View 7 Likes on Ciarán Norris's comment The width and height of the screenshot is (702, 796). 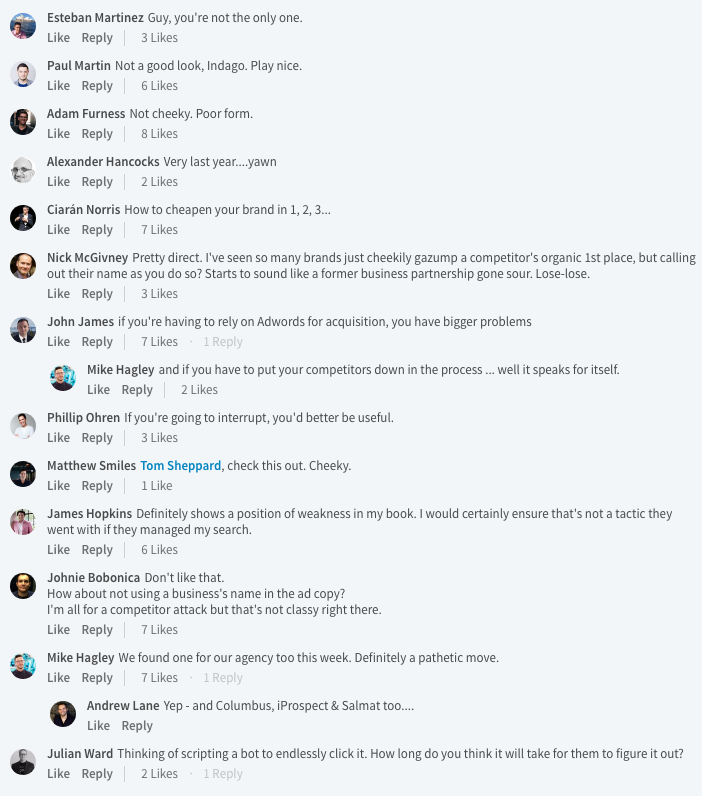click(x=159, y=230)
